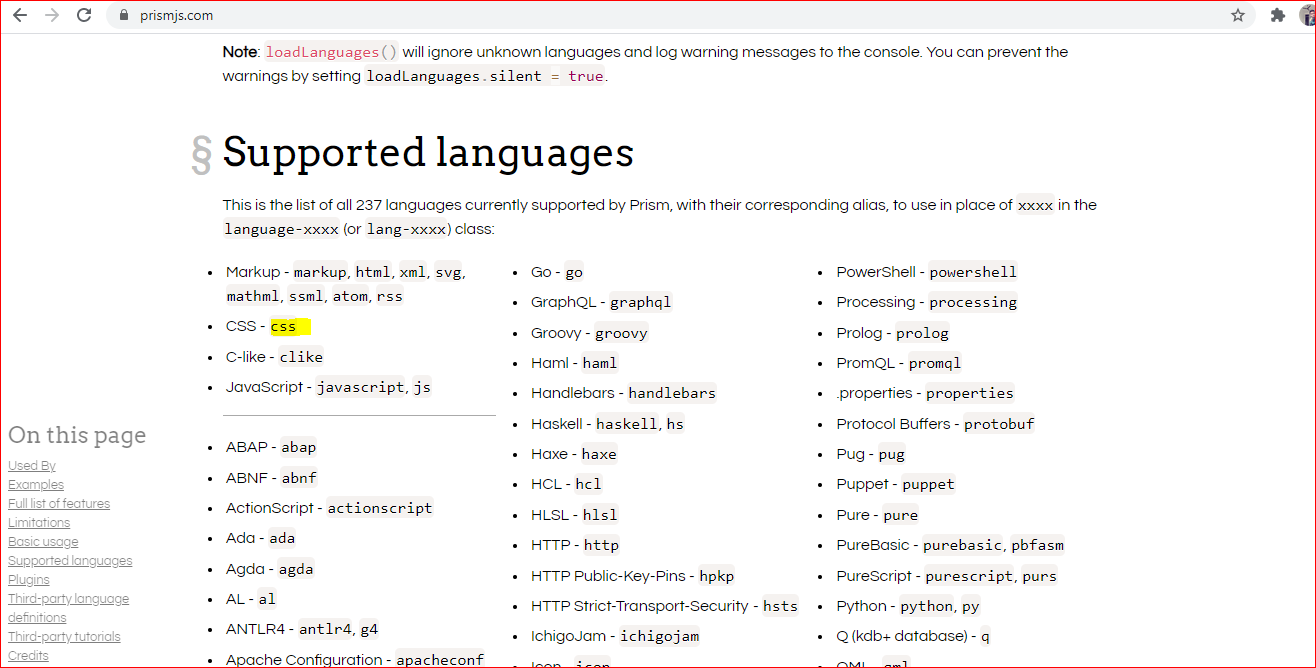Select the js alias code
Image resolution: width=1316 pixels, height=668 pixels.
point(422,387)
